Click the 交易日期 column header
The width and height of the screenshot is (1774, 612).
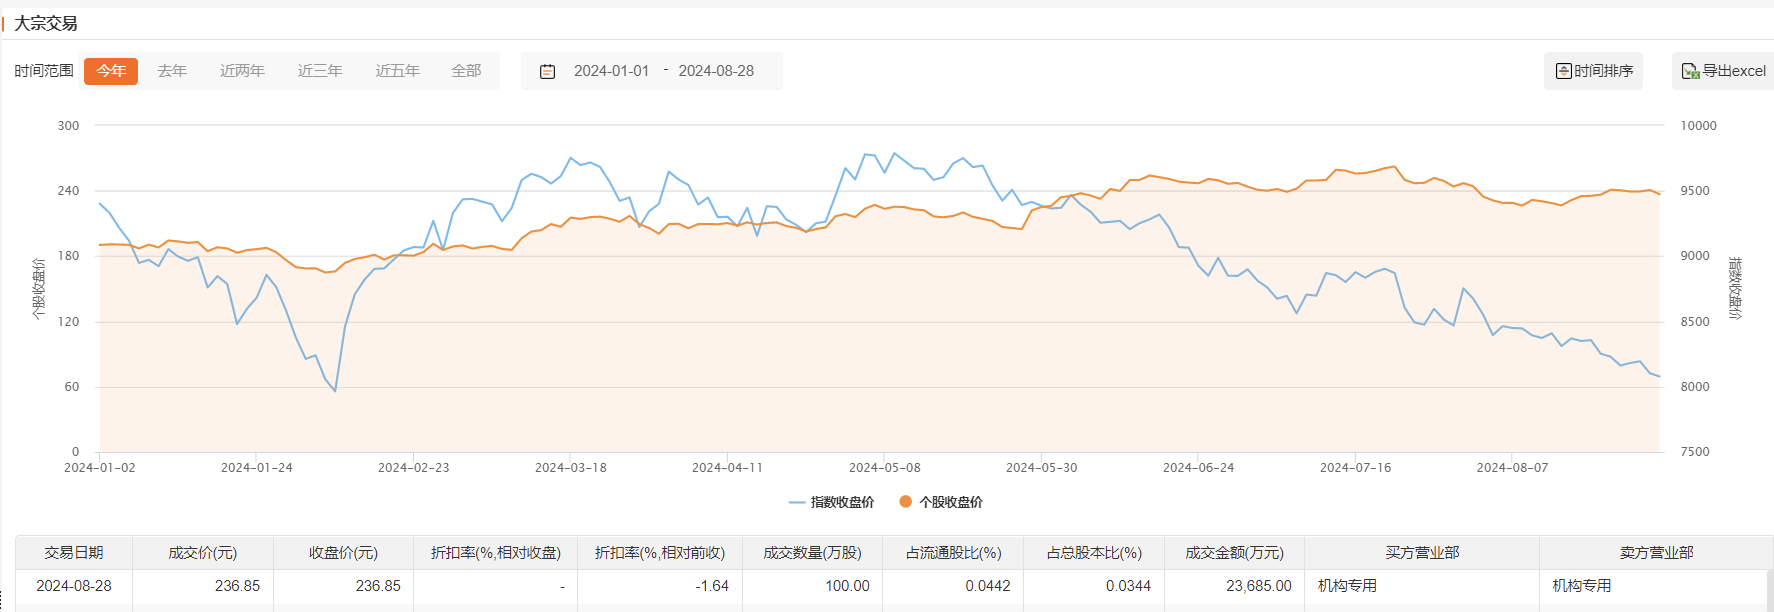74,553
